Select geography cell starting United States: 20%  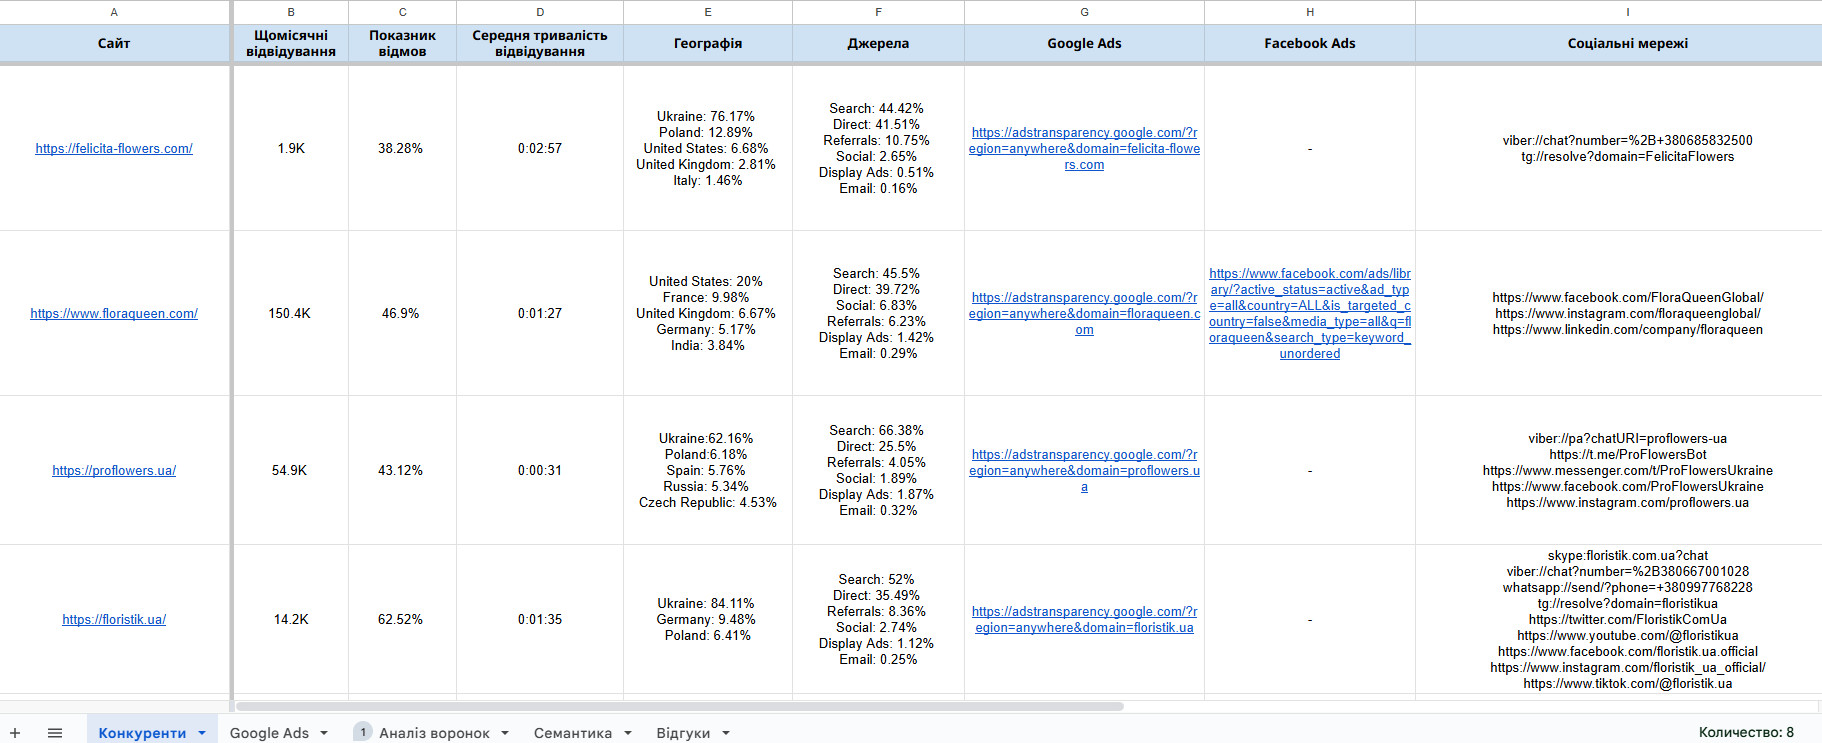tap(708, 314)
